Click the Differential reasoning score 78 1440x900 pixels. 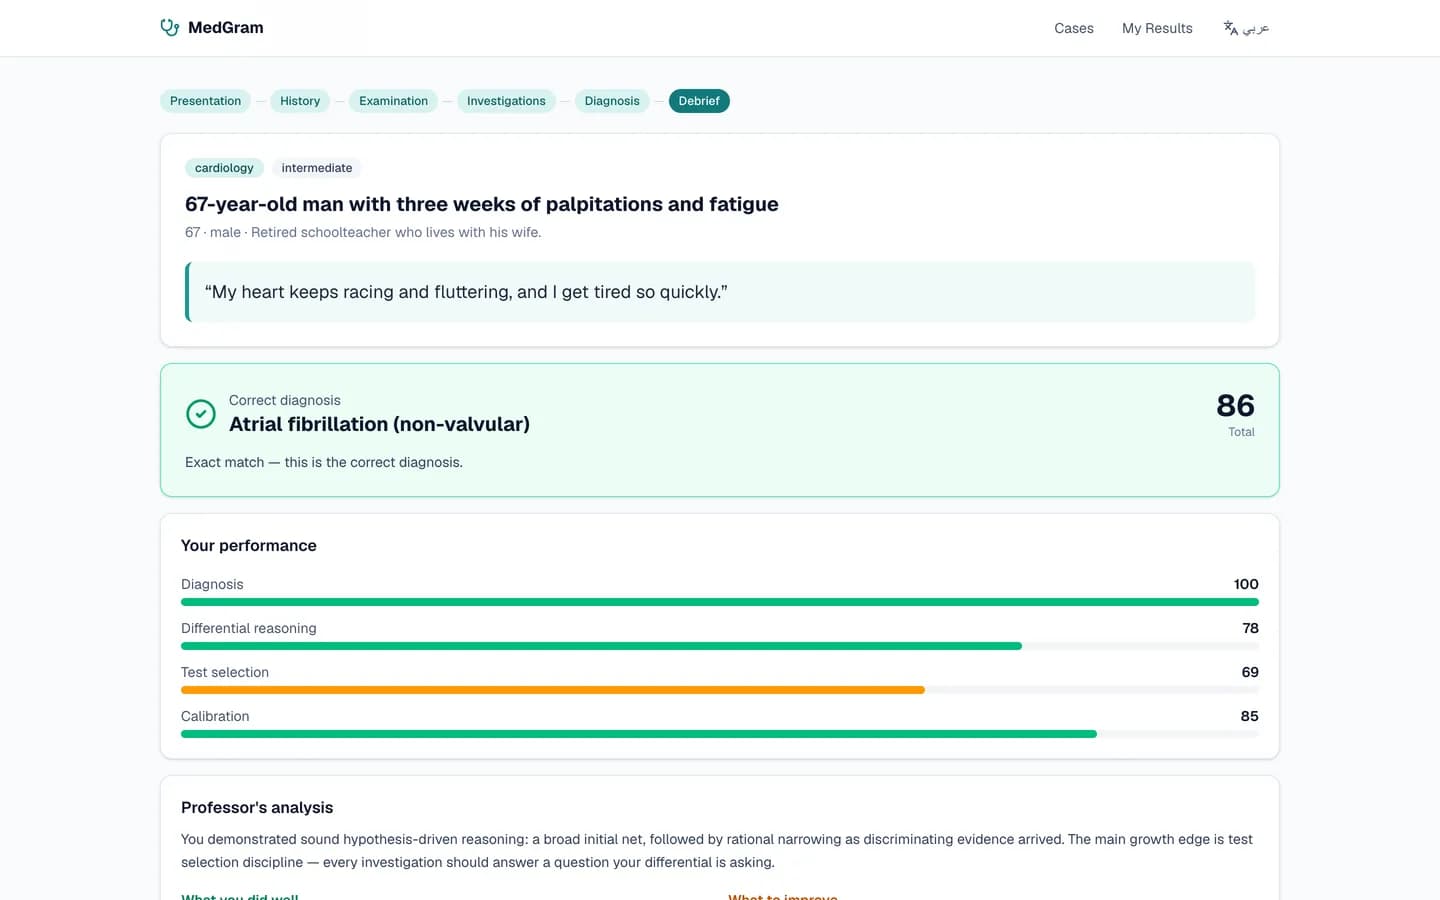point(1250,628)
